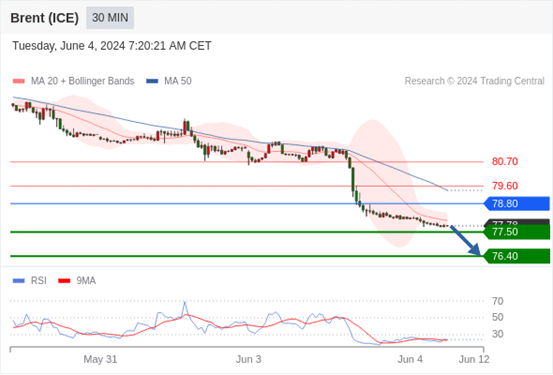Click the red 79.60 resistance label
This screenshot has height=375, width=553.
pos(505,186)
